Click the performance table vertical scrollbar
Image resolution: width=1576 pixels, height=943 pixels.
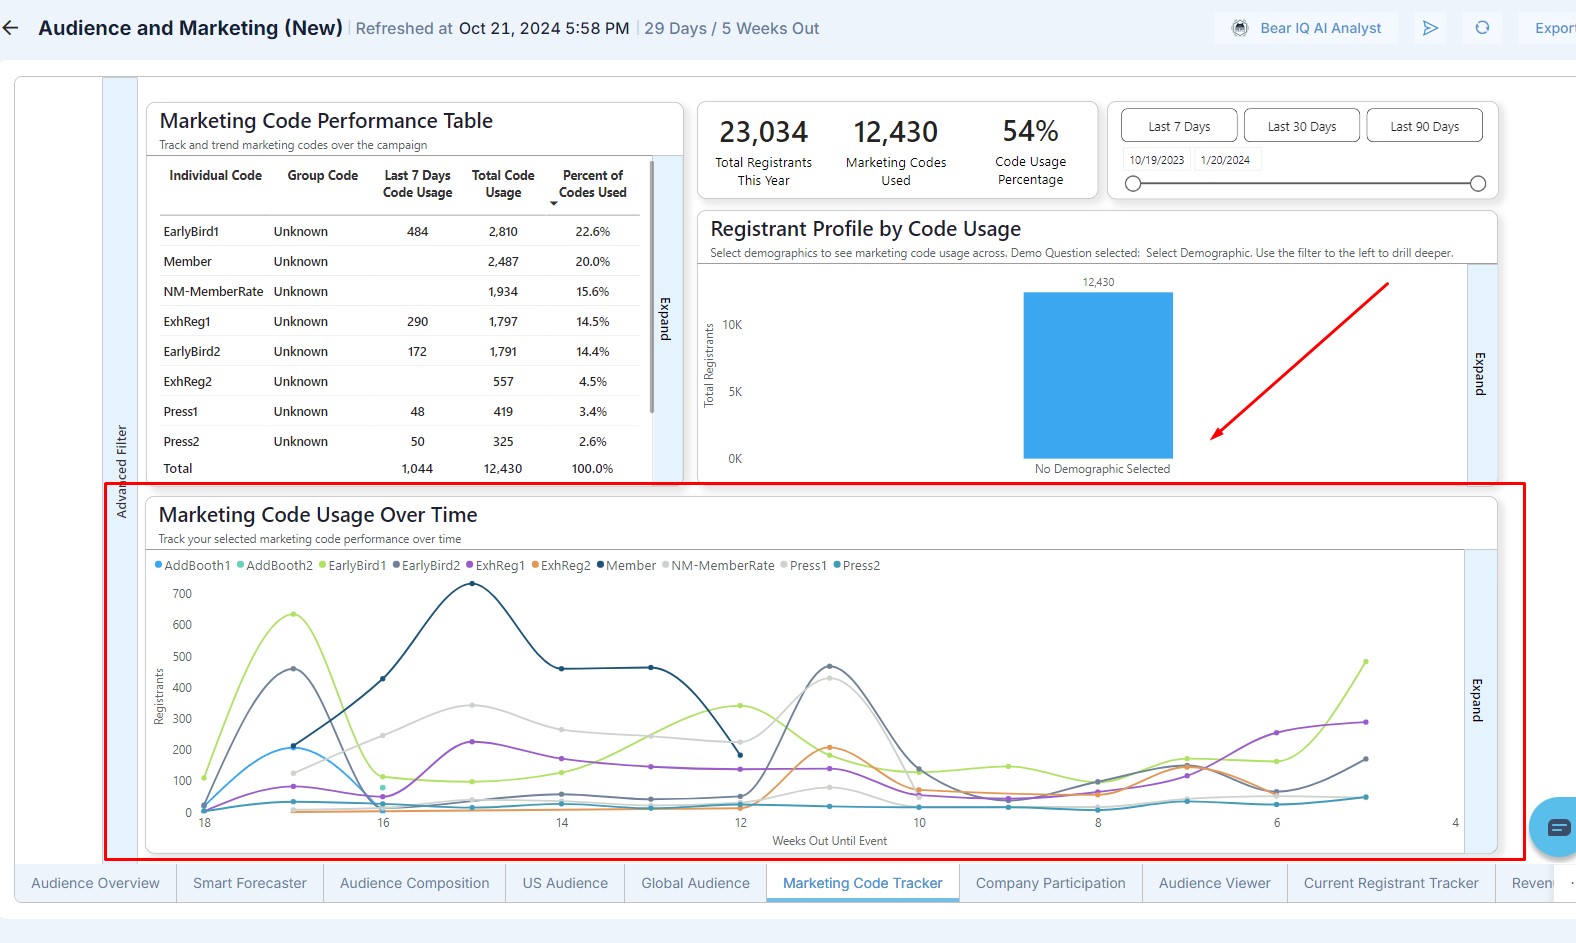(652, 286)
